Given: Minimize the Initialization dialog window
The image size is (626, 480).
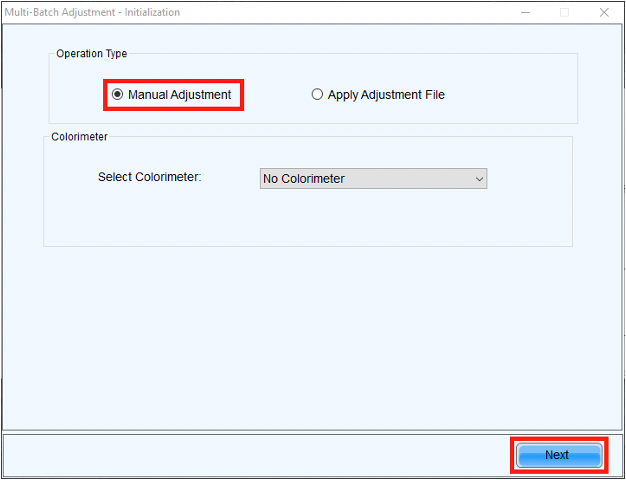Looking at the screenshot, I should click(x=525, y=13).
